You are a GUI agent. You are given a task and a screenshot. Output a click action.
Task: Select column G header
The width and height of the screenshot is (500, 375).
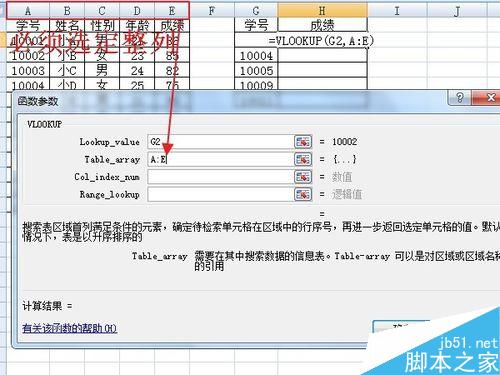[256, 11]
